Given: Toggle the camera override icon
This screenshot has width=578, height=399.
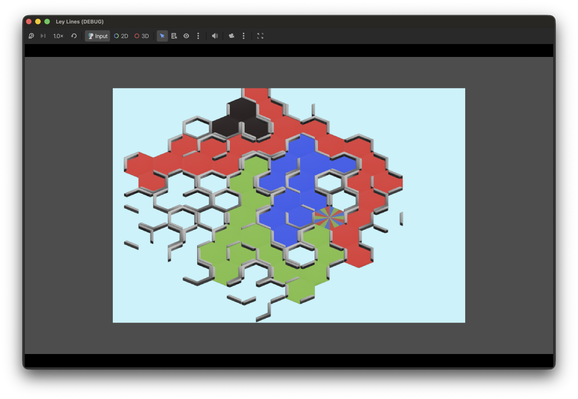Looking at the screenshot, I should [x=231, y=36].
